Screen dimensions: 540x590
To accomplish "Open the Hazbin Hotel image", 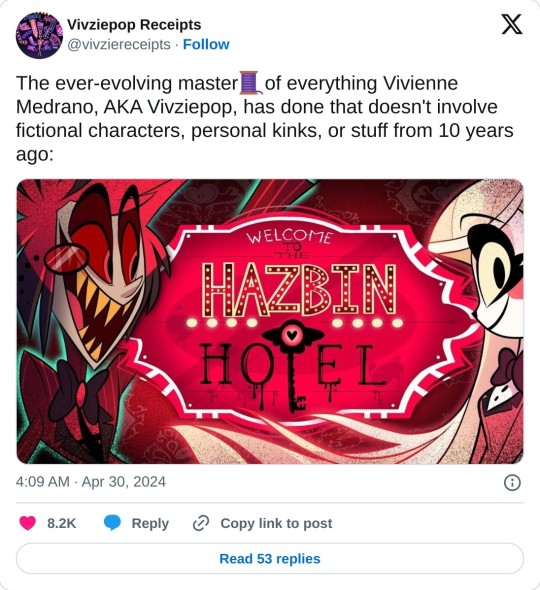I will (270, 321).
